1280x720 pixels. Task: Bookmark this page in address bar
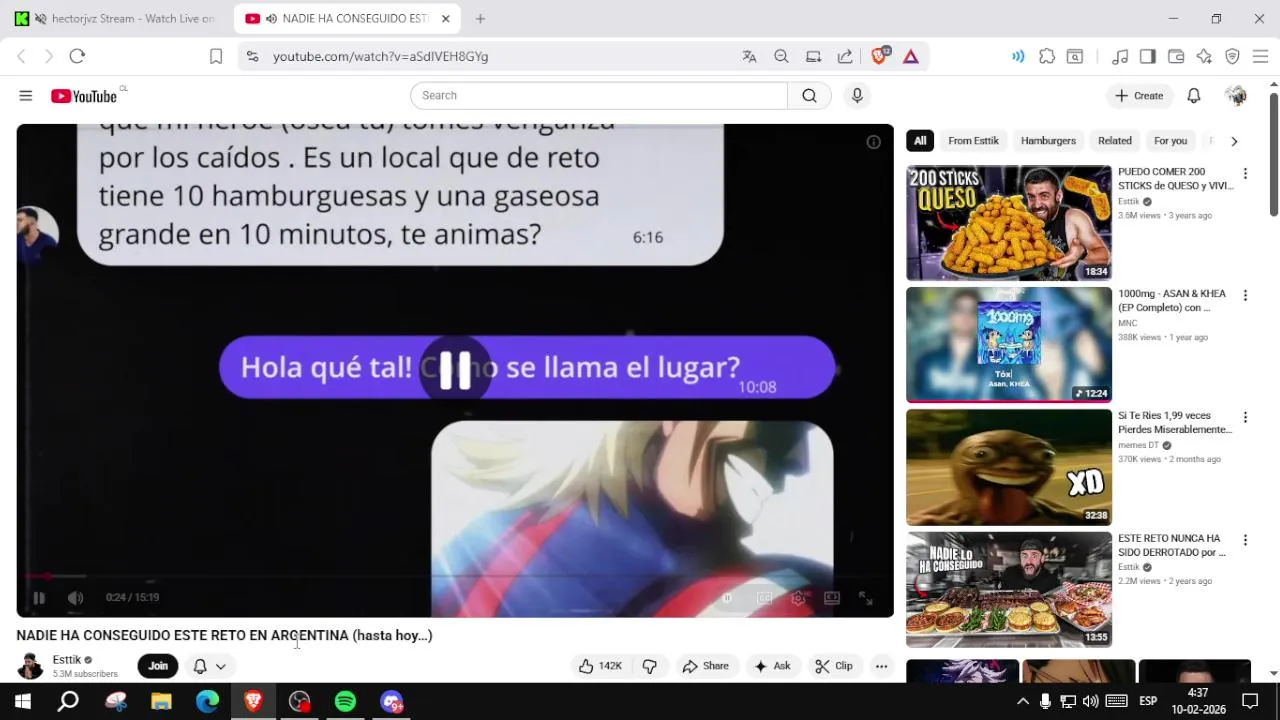click(216, 56)
